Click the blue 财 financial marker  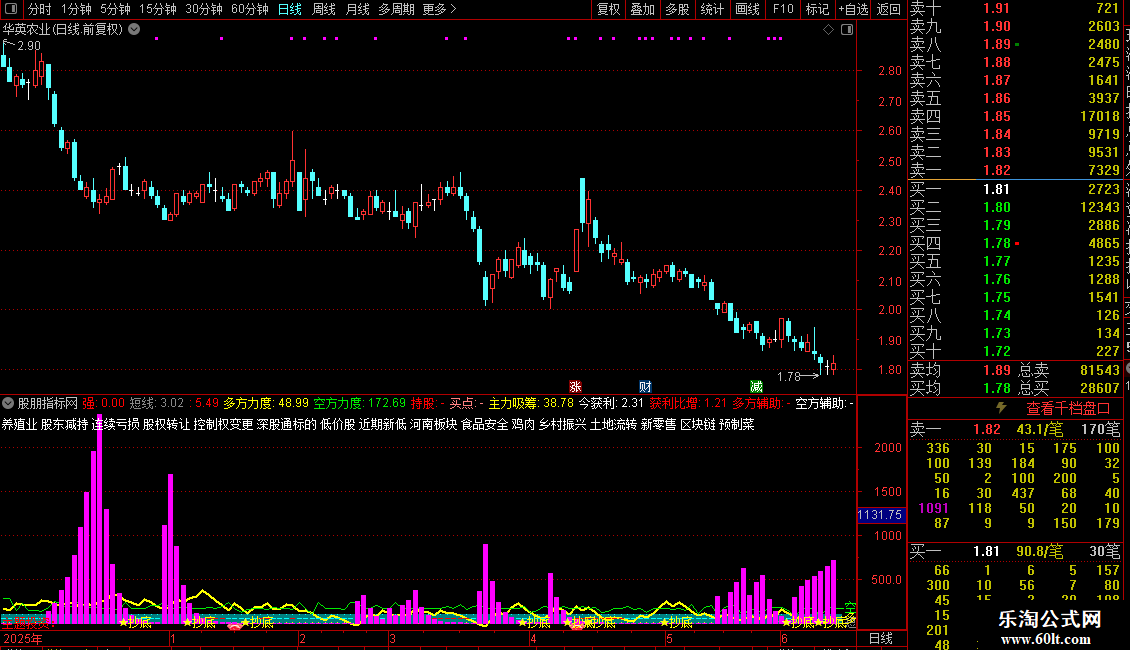[x=645, y=387]
